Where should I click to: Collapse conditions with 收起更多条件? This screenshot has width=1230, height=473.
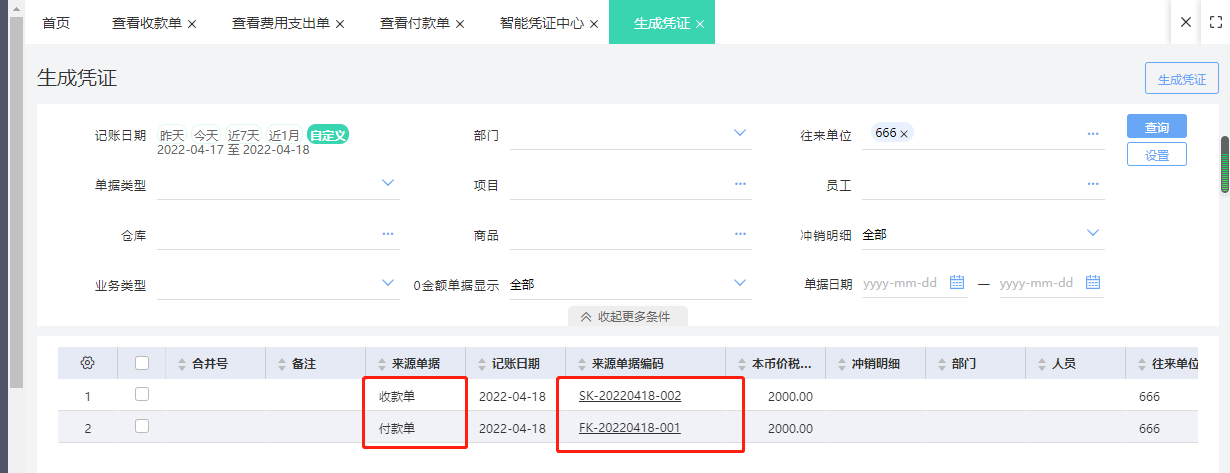pyautogui.click(x=627, y=316)
